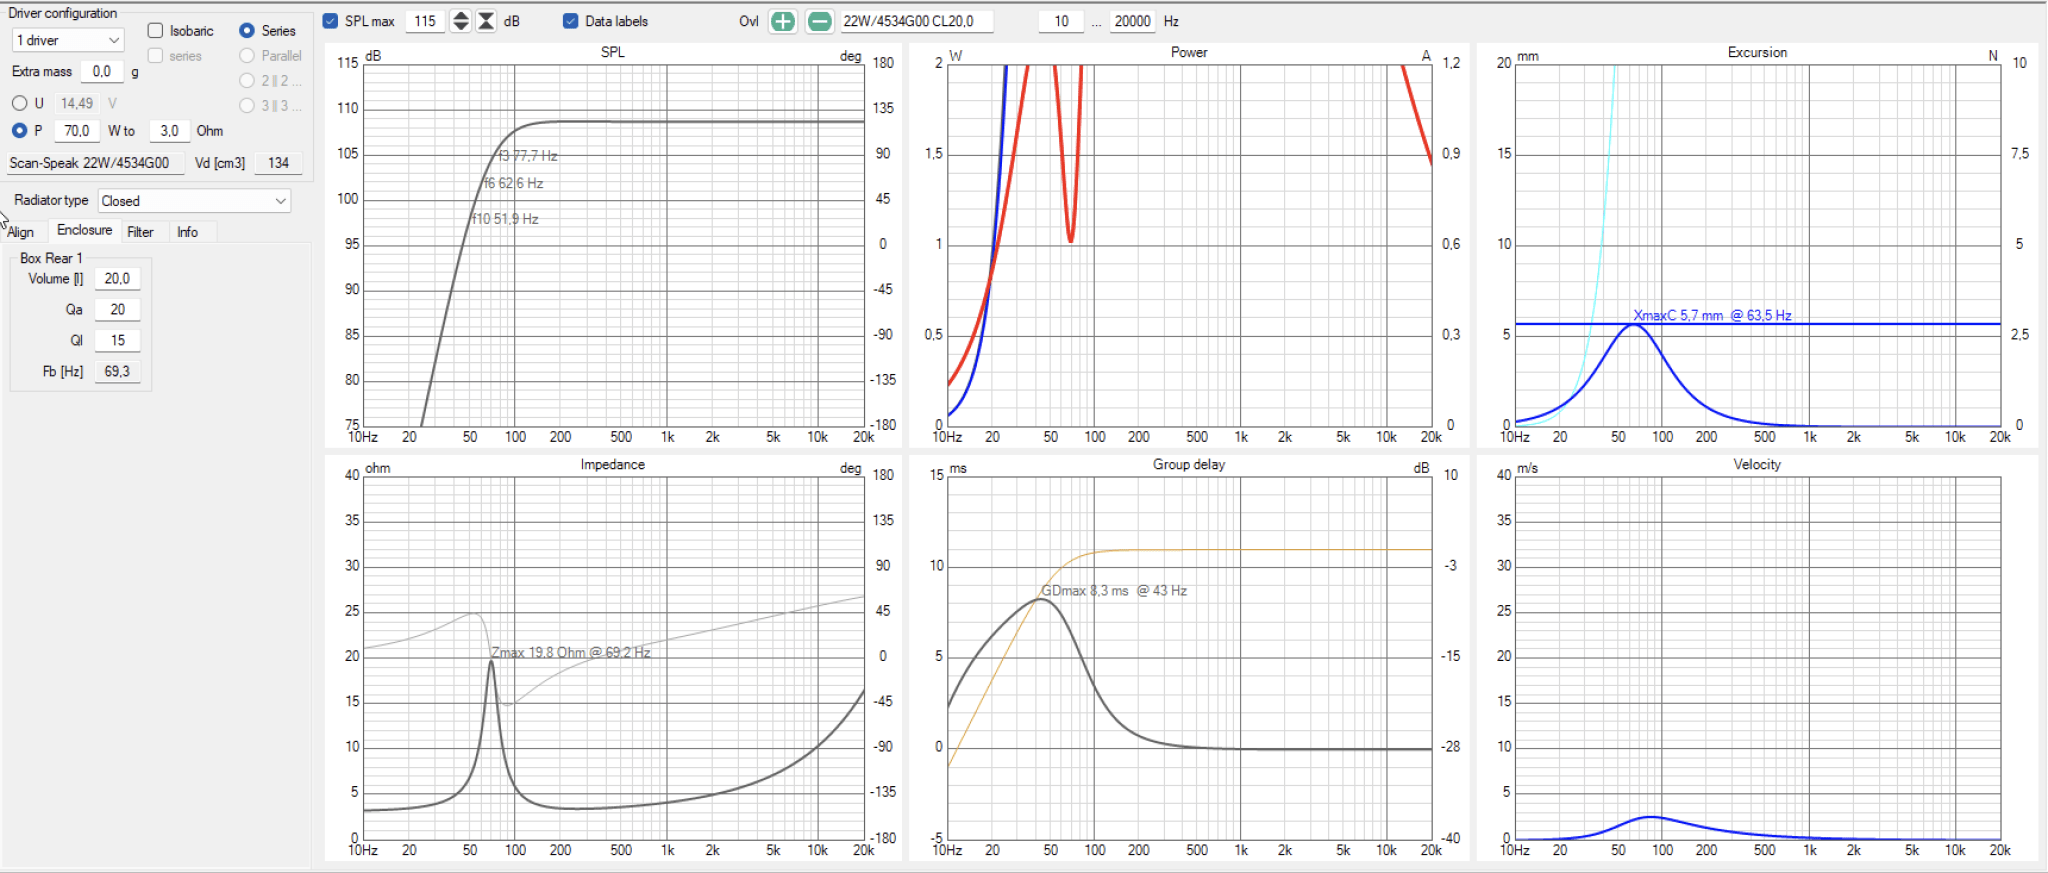2048x873 pixels.
Task: Click the Power chart title
Action: (1189, 52)
